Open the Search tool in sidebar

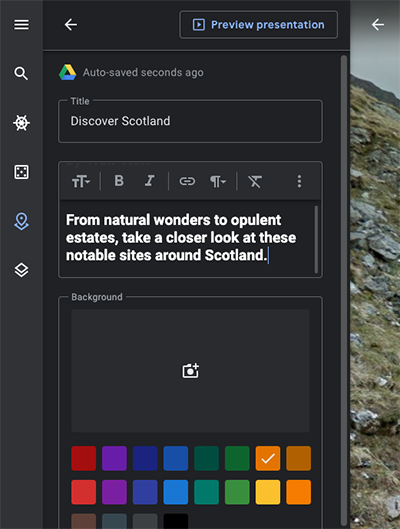pyautogui.click(x=21, y=73)
